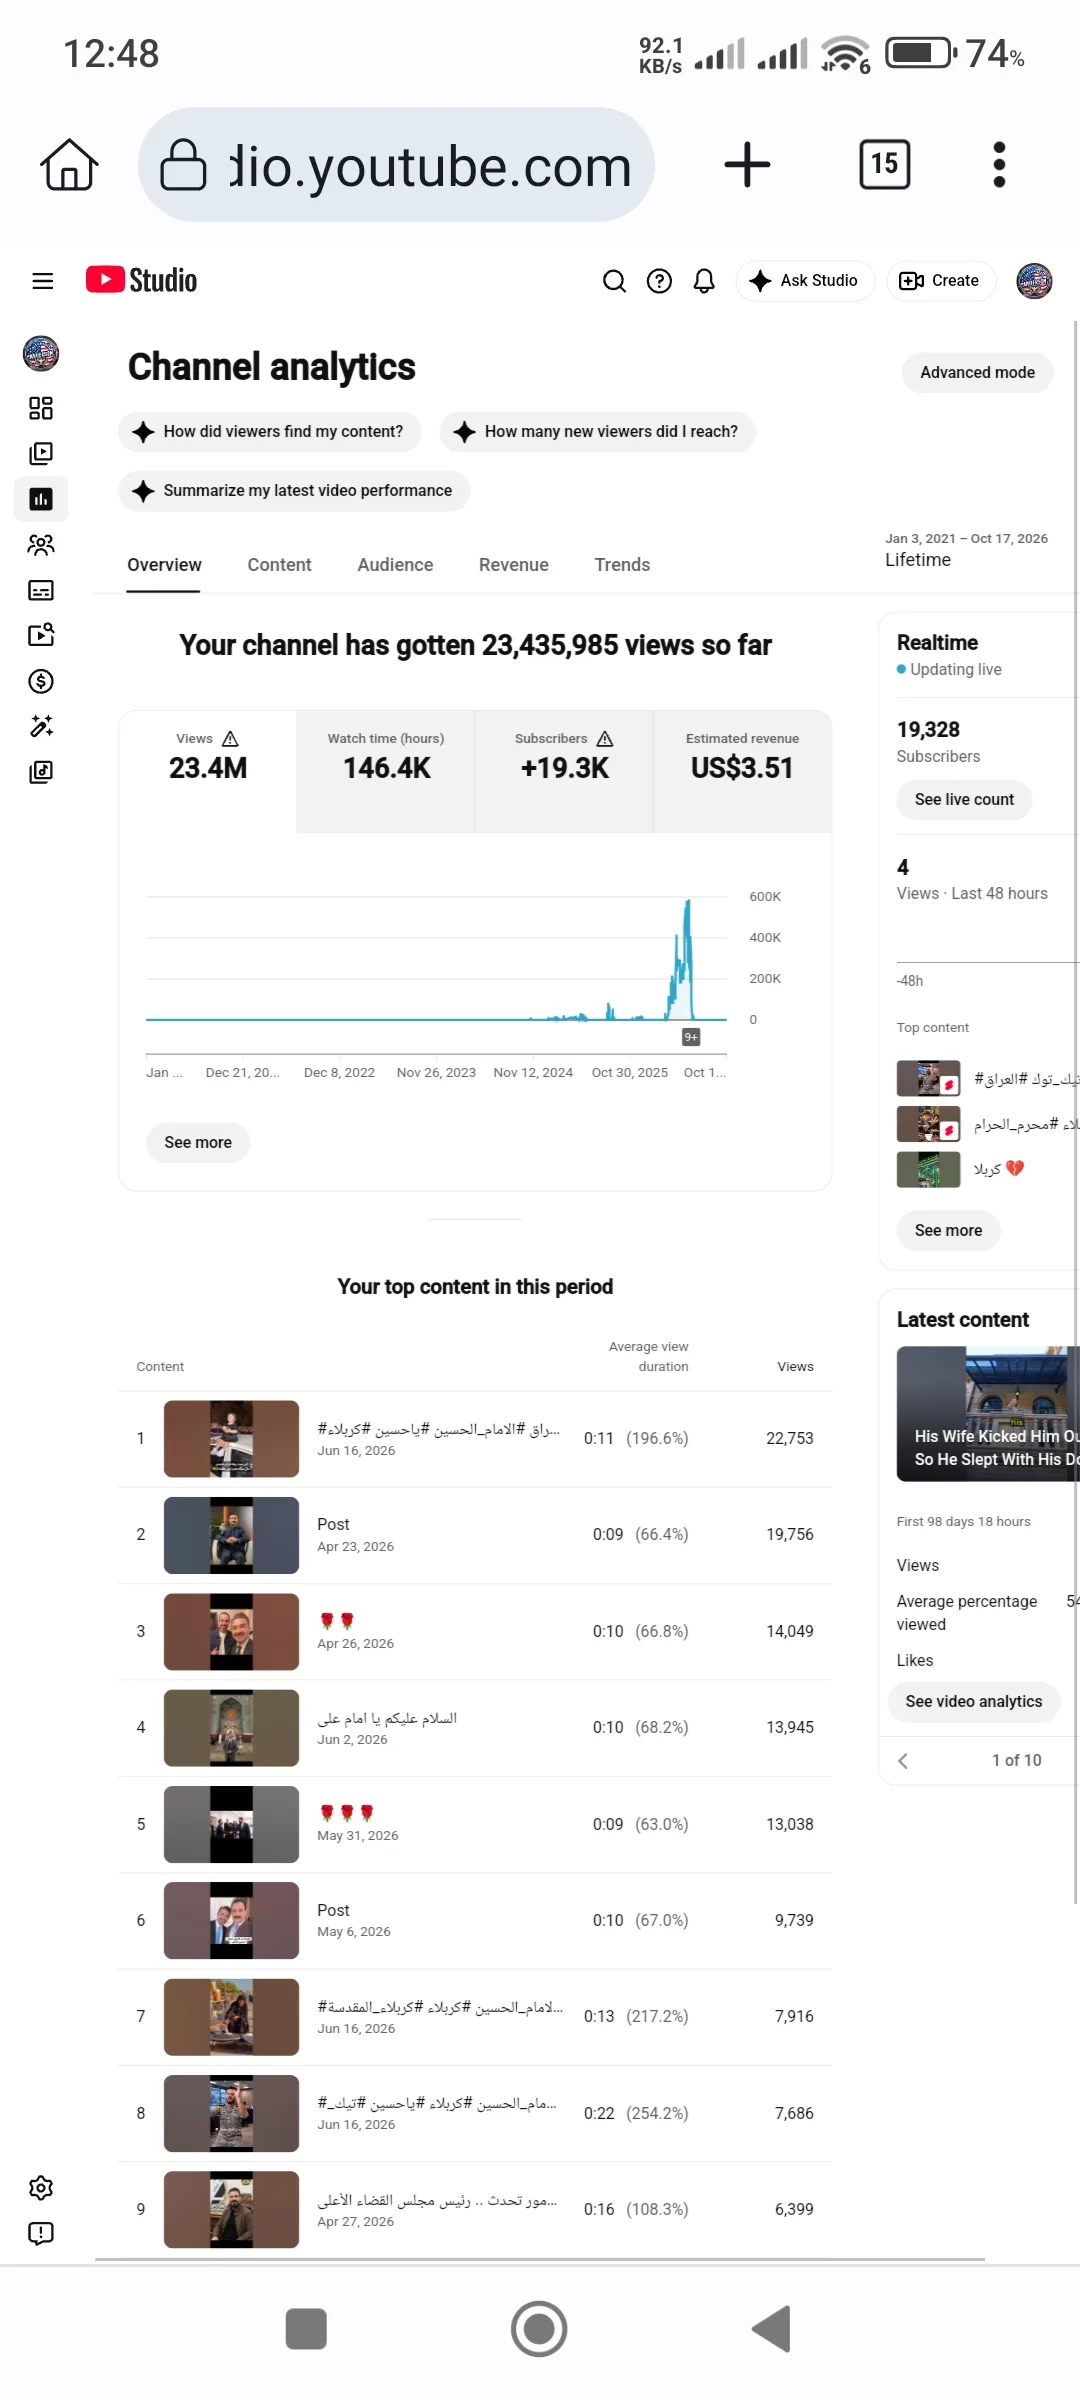
Task: Open the tab switcher showing 15 tabs
Action: (x=884, y=164)
